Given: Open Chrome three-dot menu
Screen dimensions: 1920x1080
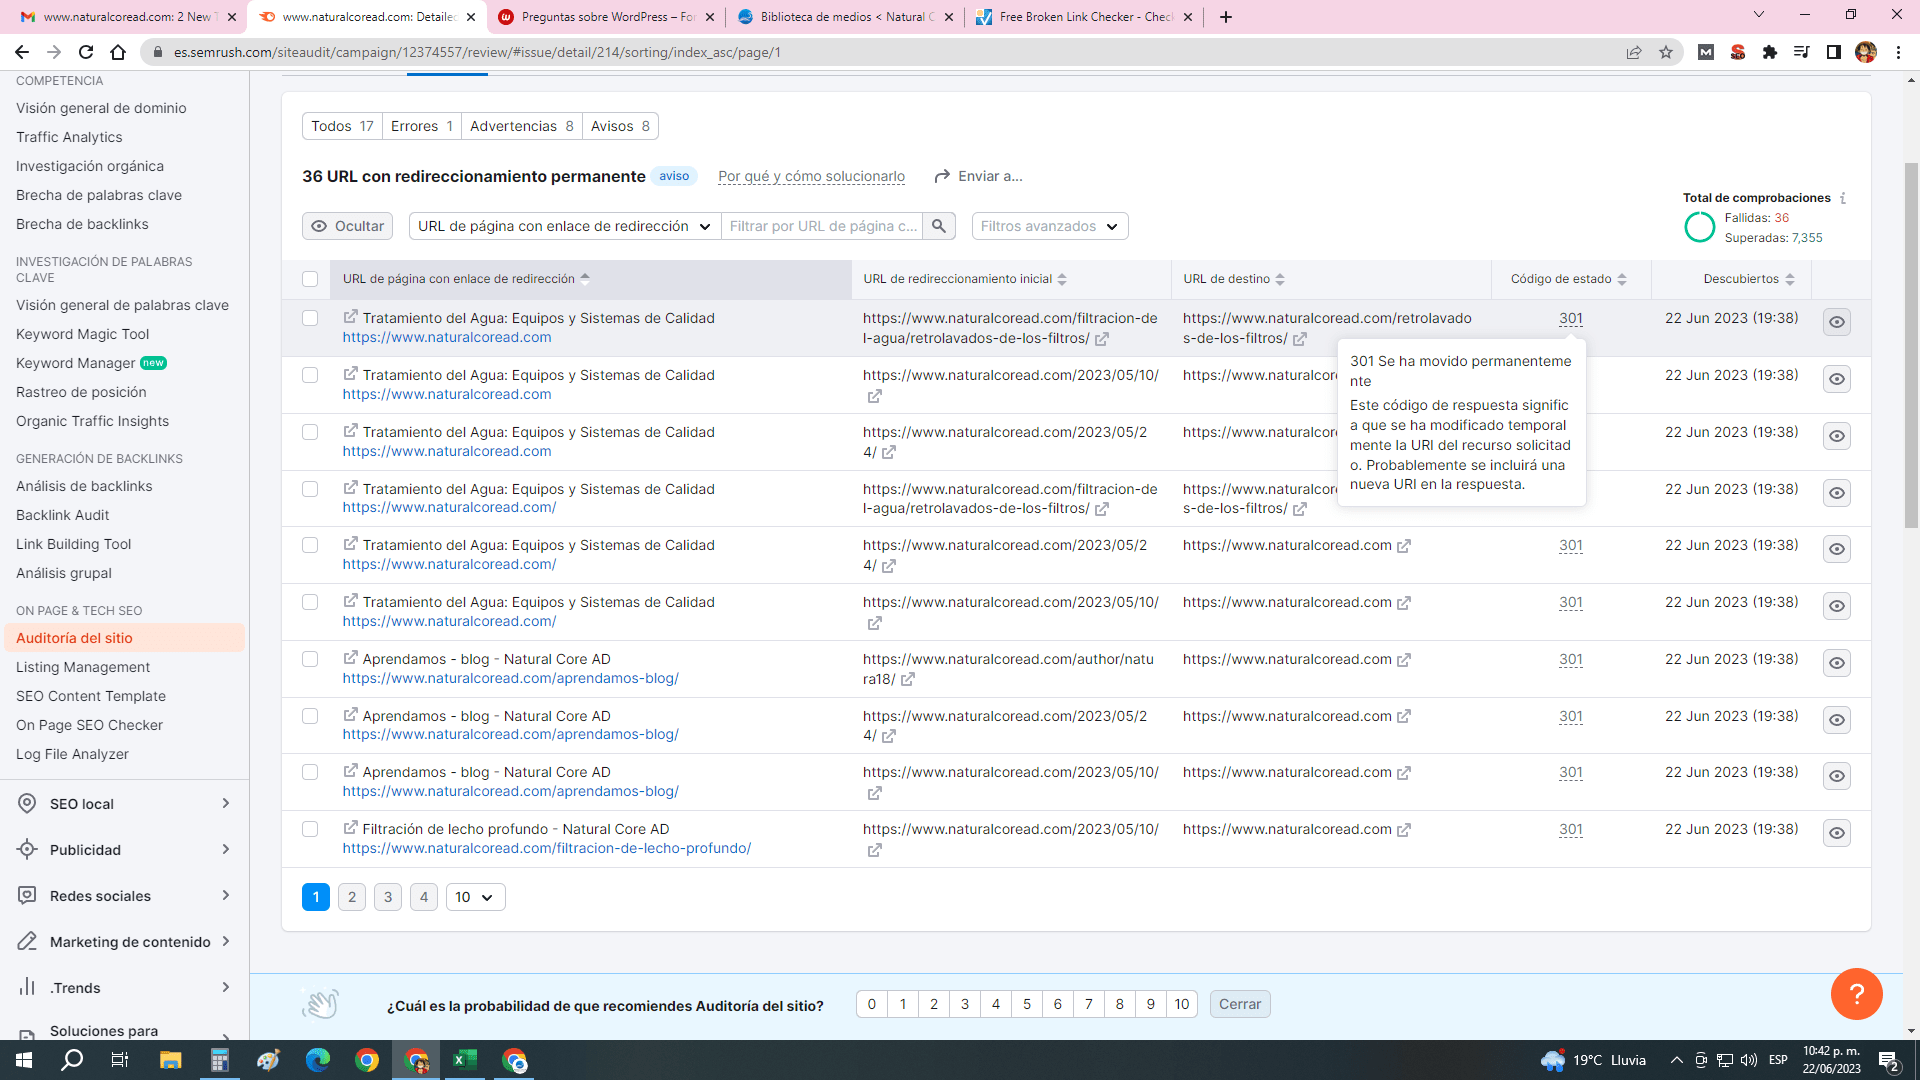Looking at the screenshot, I should pyautogui.click(x=1898, y=52).
